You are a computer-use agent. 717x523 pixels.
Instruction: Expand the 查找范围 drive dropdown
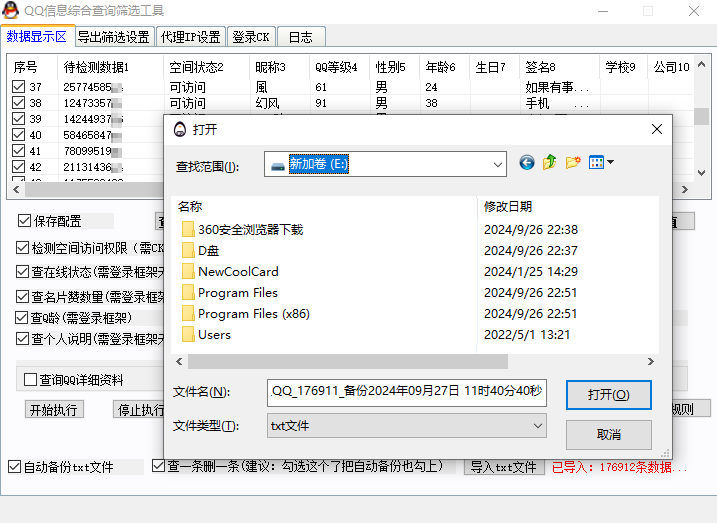click(x=498, y=164)
